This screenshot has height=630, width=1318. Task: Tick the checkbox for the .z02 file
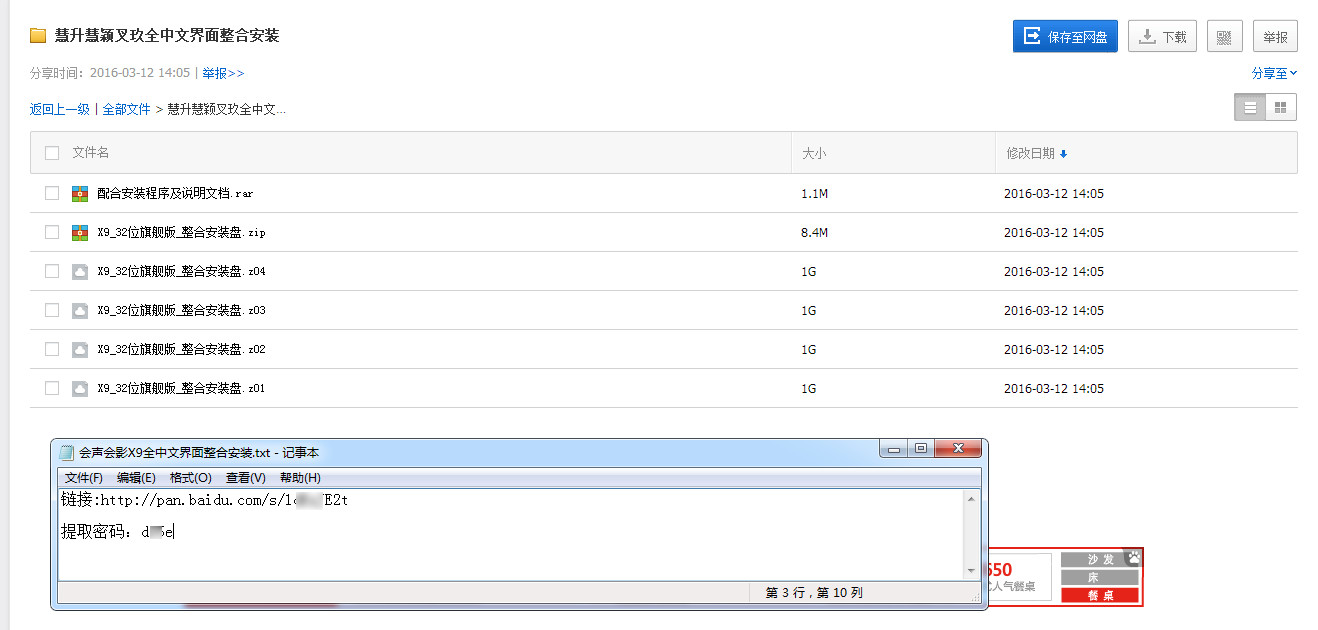(x=52, y=350)
